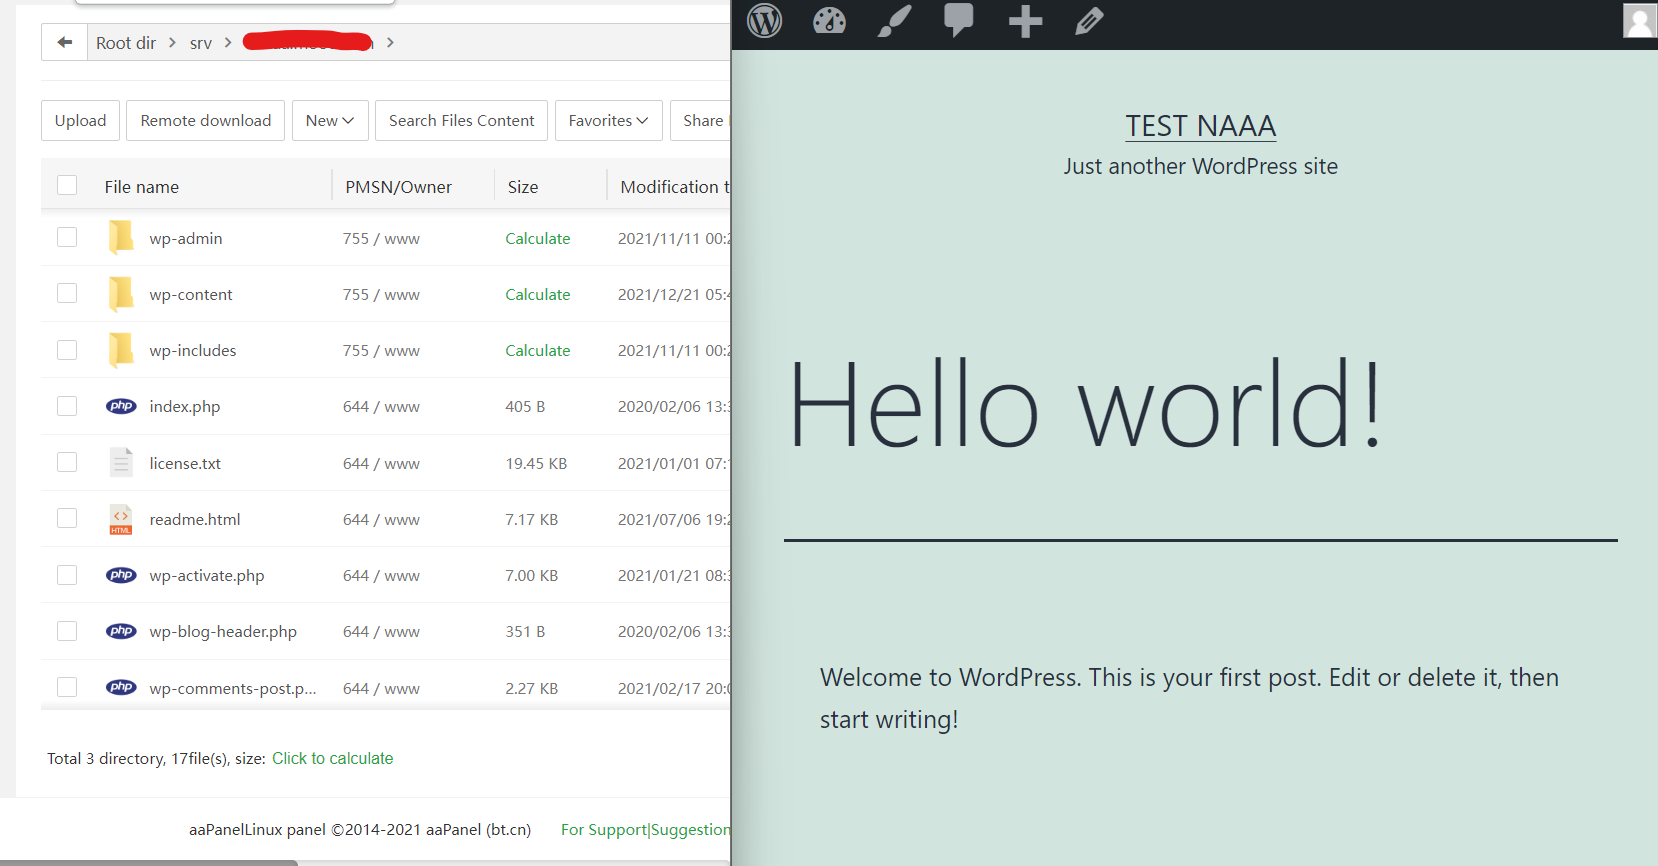Click the plus icon to add new
1658x866 pixels.
(1025, 21)
